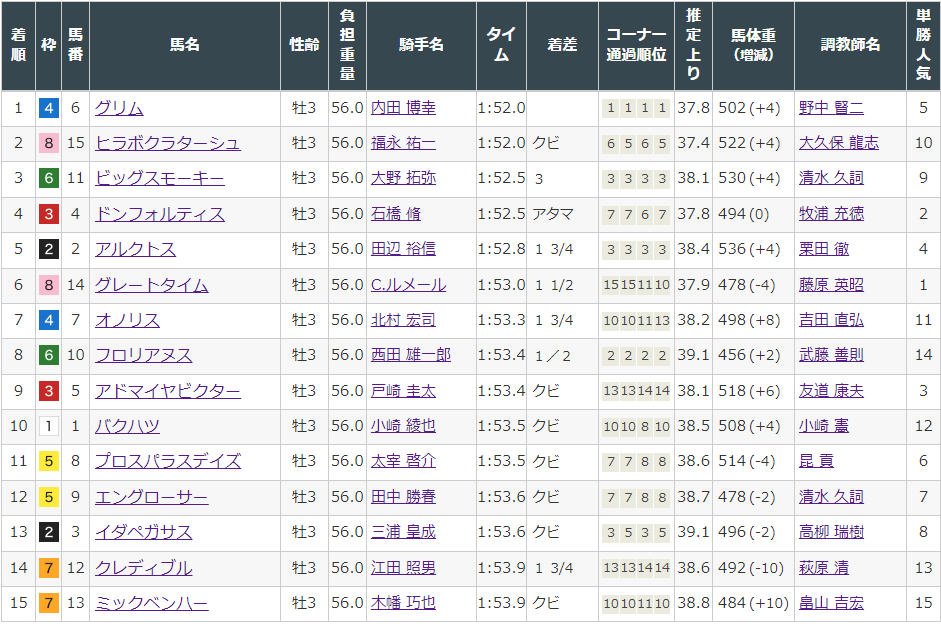Viewport: 941px width, 624px height.
Task: Open horse link ミックベンハー
Action: (x=151, y=603)
